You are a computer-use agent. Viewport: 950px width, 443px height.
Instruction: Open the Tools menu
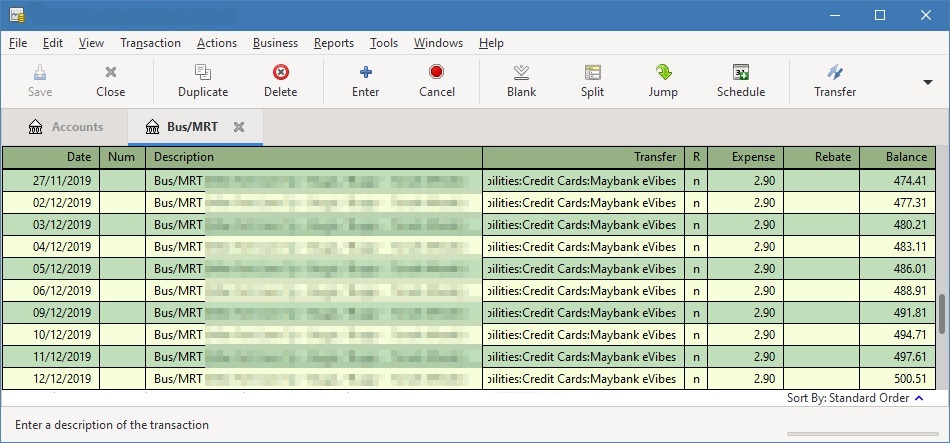point(384,43)
